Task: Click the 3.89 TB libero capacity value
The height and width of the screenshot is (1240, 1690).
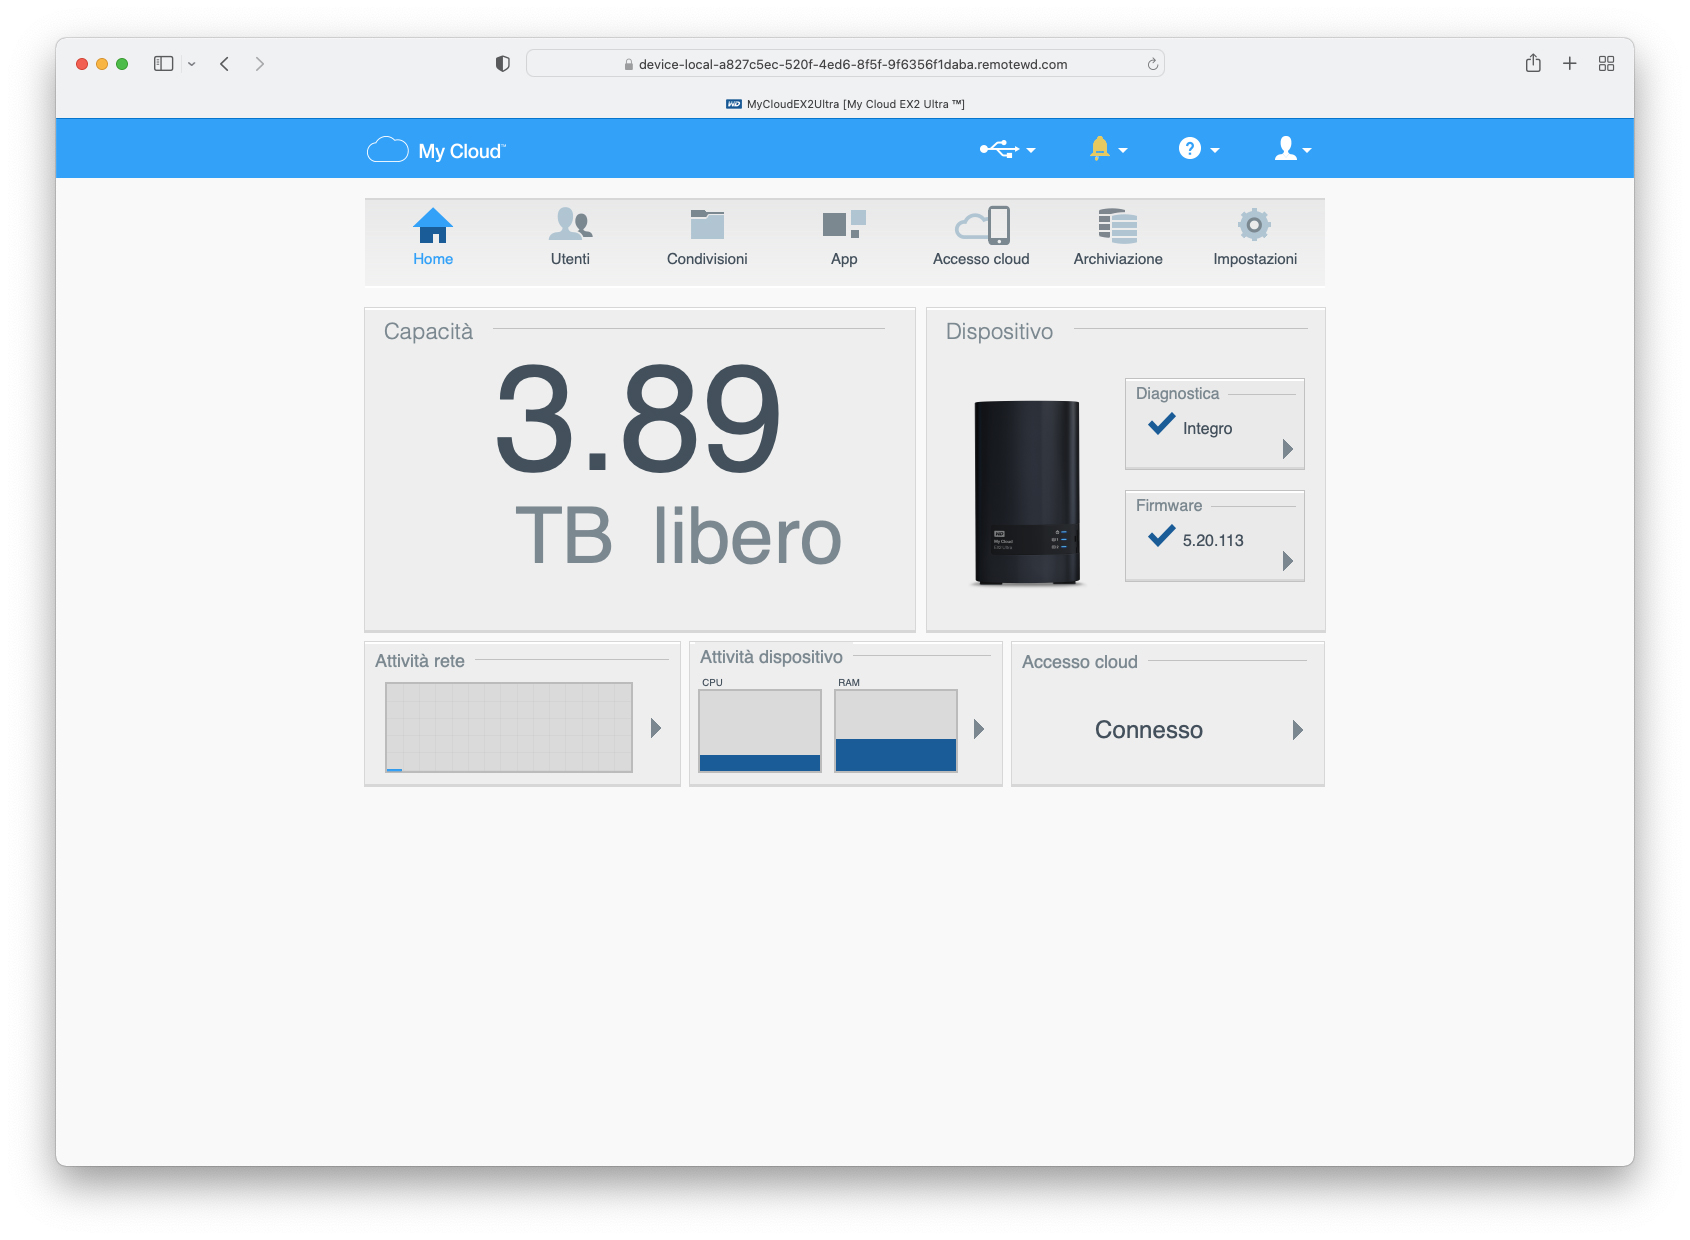Action: 670,467
